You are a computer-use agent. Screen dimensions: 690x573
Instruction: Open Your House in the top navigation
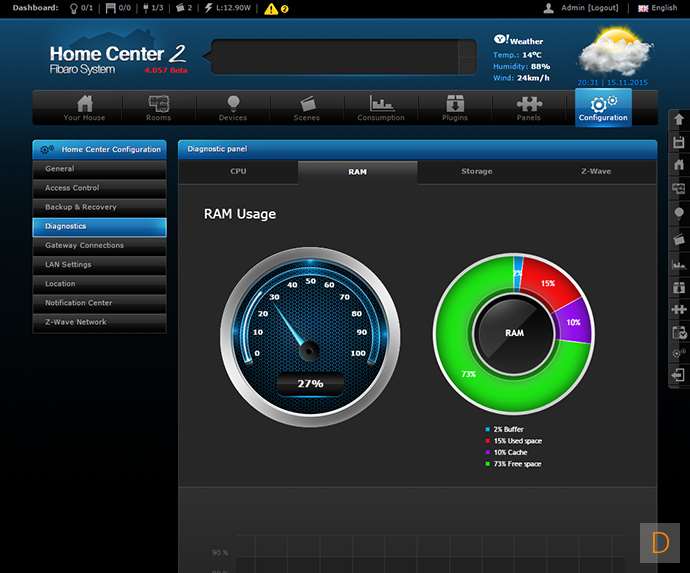84,107
